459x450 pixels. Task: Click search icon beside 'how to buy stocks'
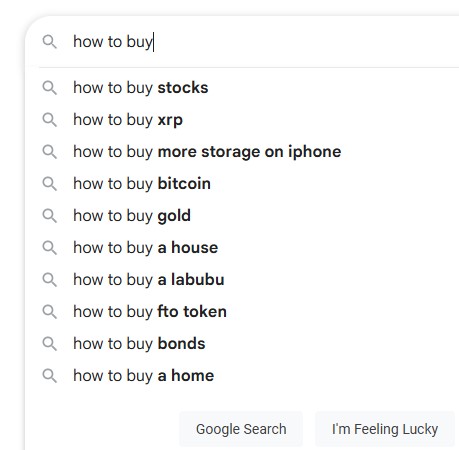pos(50,88)
